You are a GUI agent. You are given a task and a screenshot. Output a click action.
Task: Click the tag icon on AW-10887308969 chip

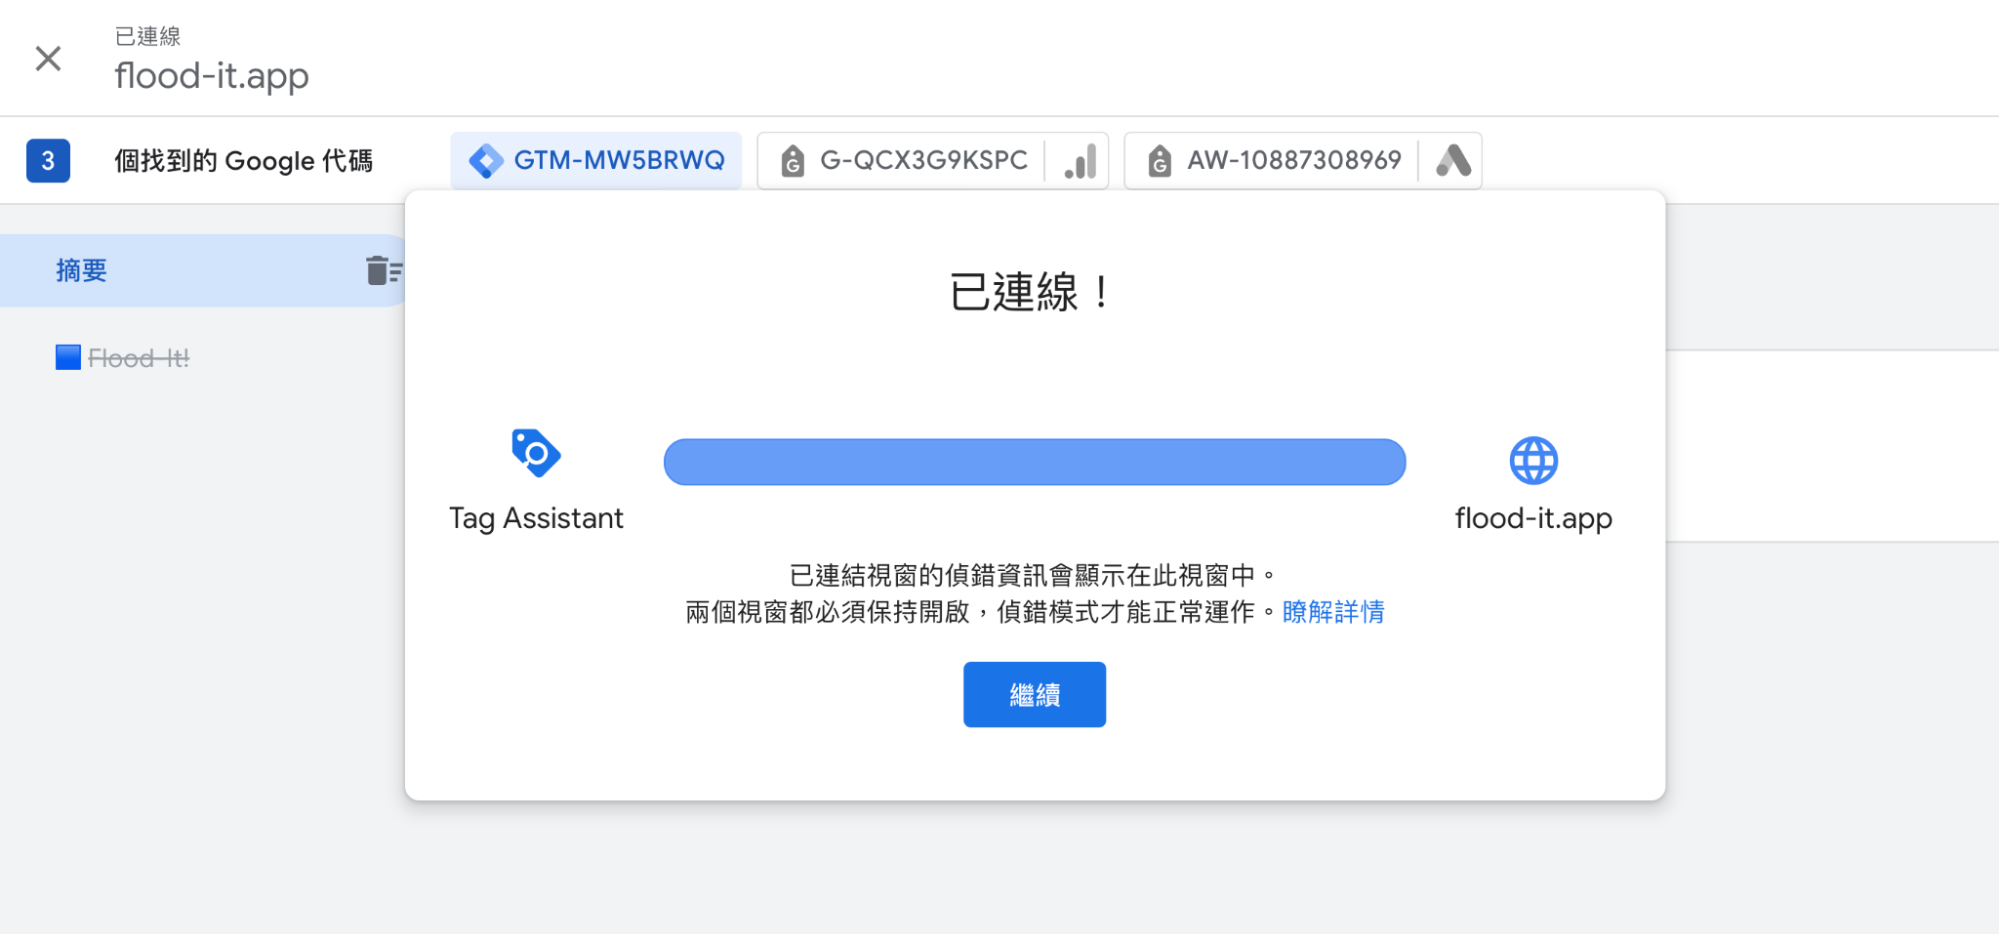1160,160
